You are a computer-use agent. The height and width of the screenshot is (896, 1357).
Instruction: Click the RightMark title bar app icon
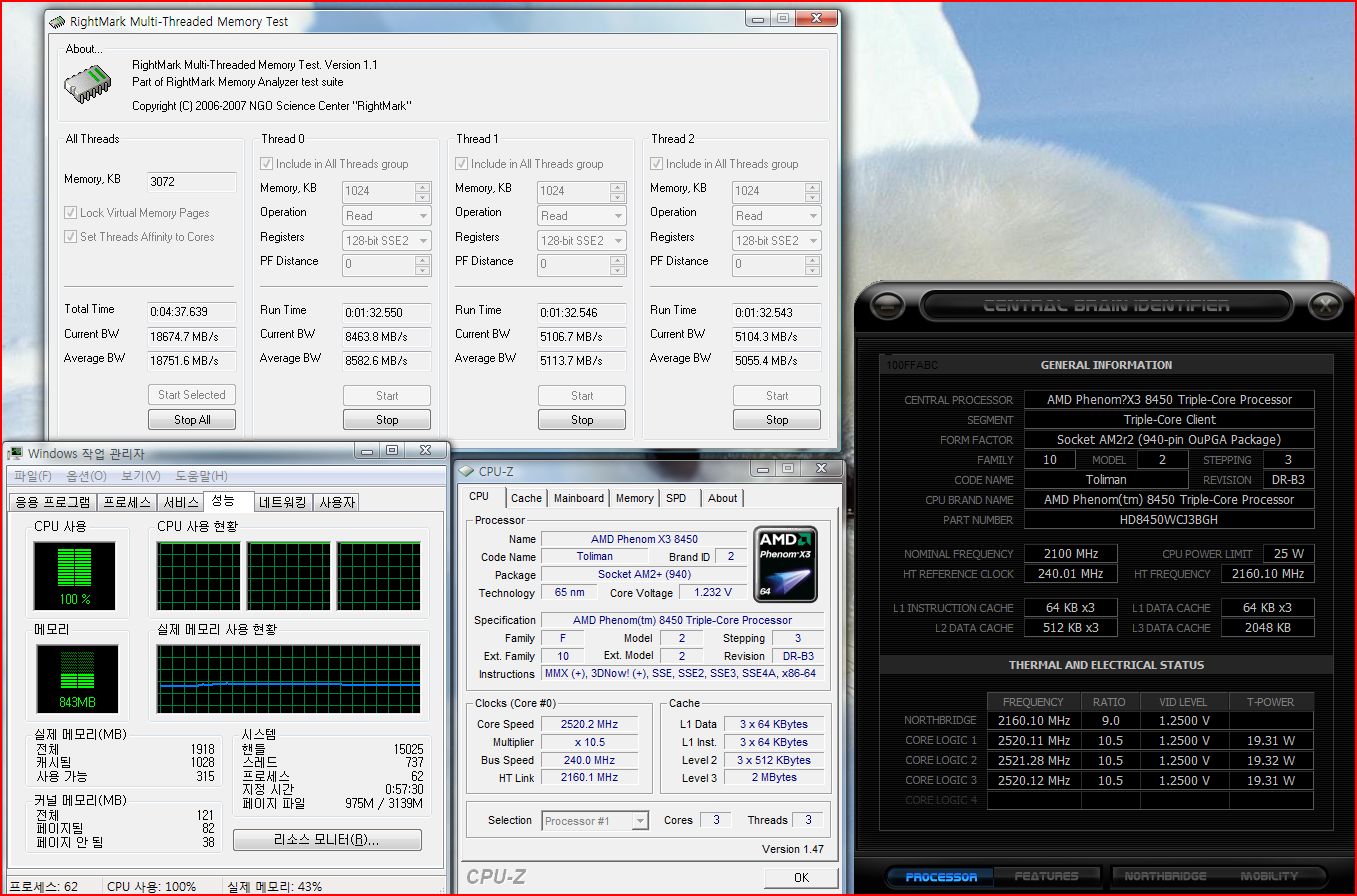(x=58, y=20)
